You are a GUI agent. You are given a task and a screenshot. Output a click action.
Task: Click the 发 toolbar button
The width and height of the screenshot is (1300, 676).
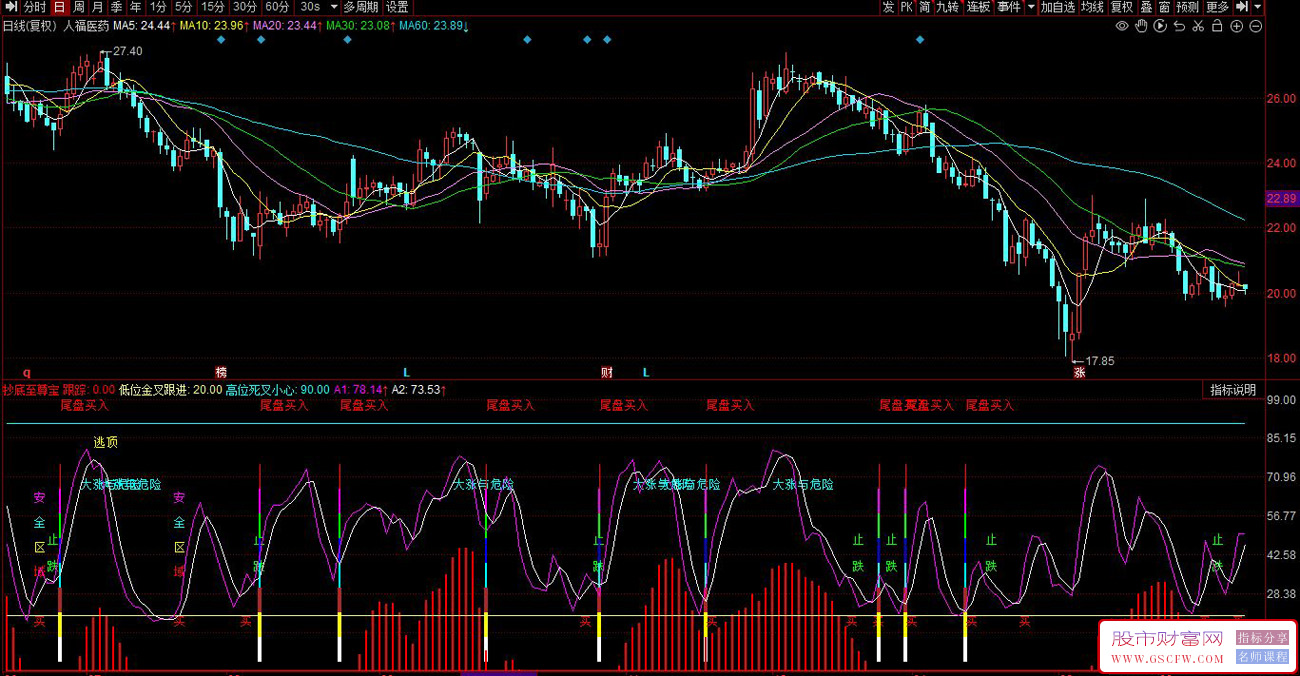click(888, 7)
